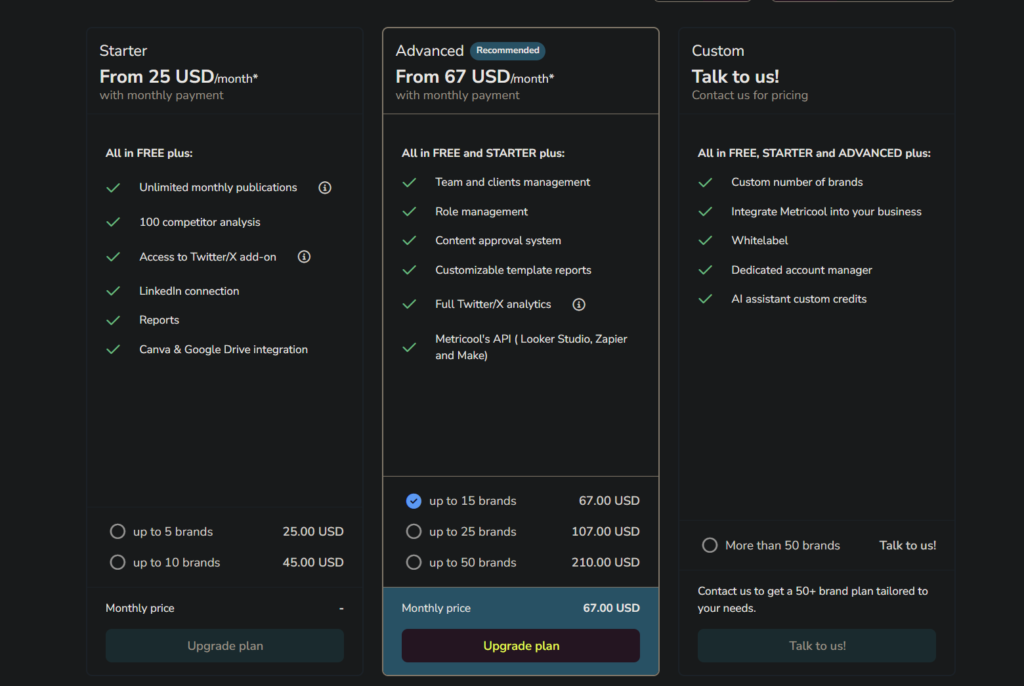Image resolution: width=1024 pixels, height=686 pixels.
Task: Select More than 50 brands option
Action: point(710,546)
